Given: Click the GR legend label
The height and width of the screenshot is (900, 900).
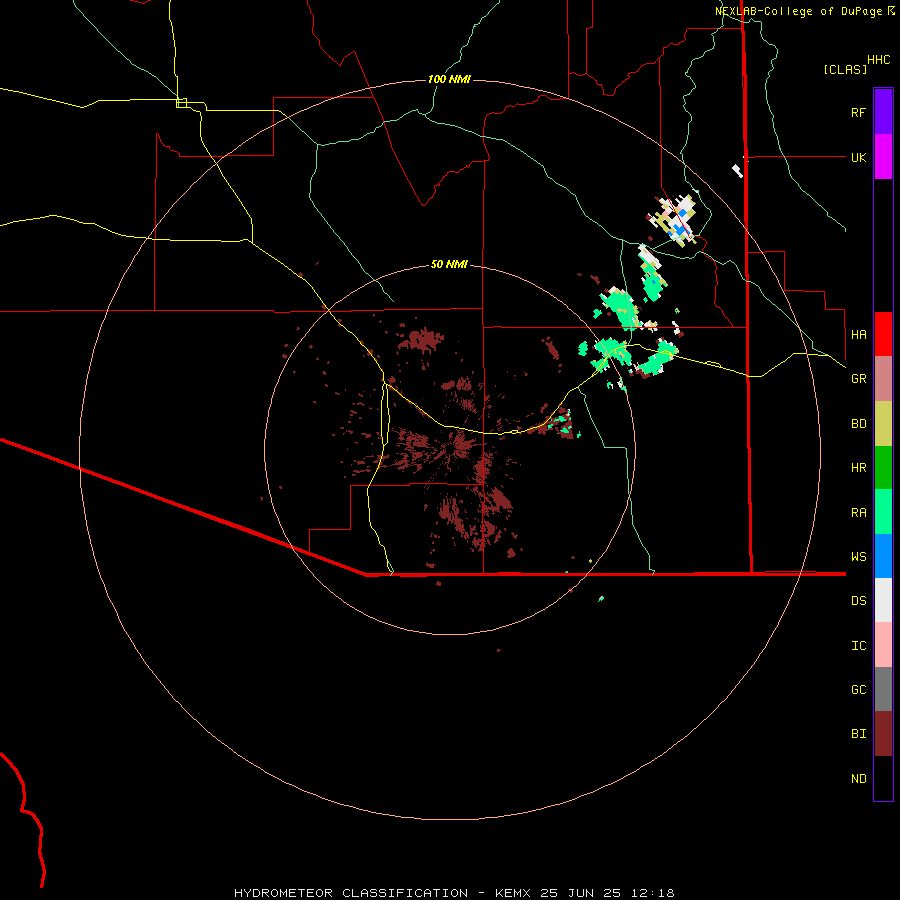Looking at the screenshot, I should 858,379.
